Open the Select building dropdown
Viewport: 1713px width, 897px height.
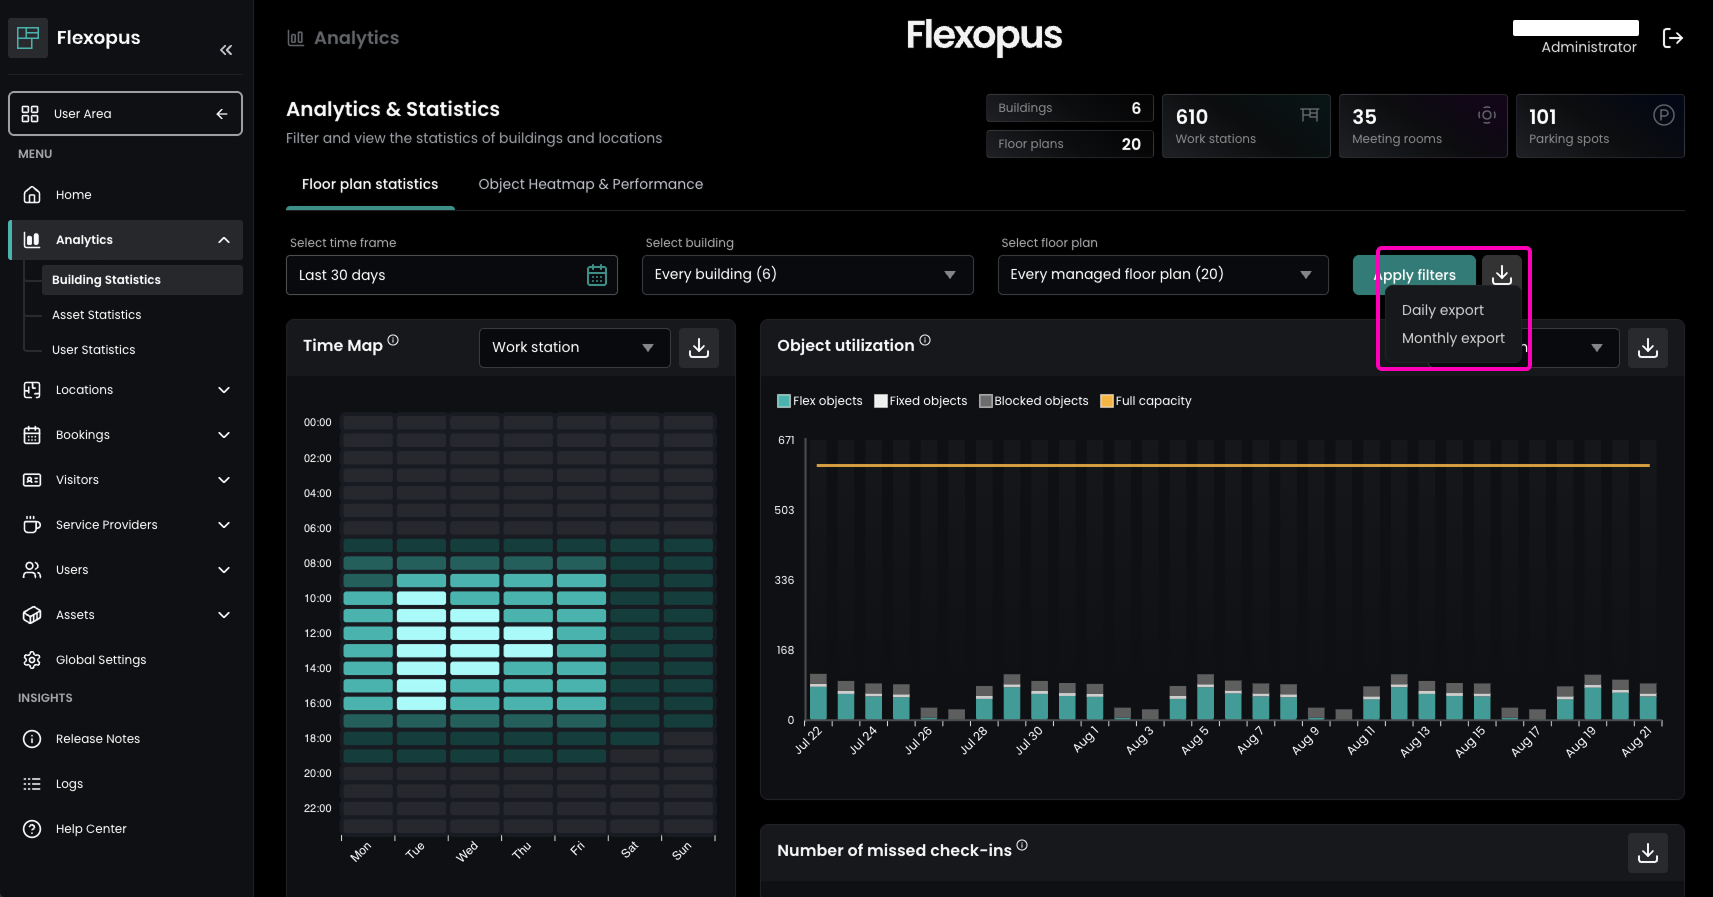[x=808, y=275]
